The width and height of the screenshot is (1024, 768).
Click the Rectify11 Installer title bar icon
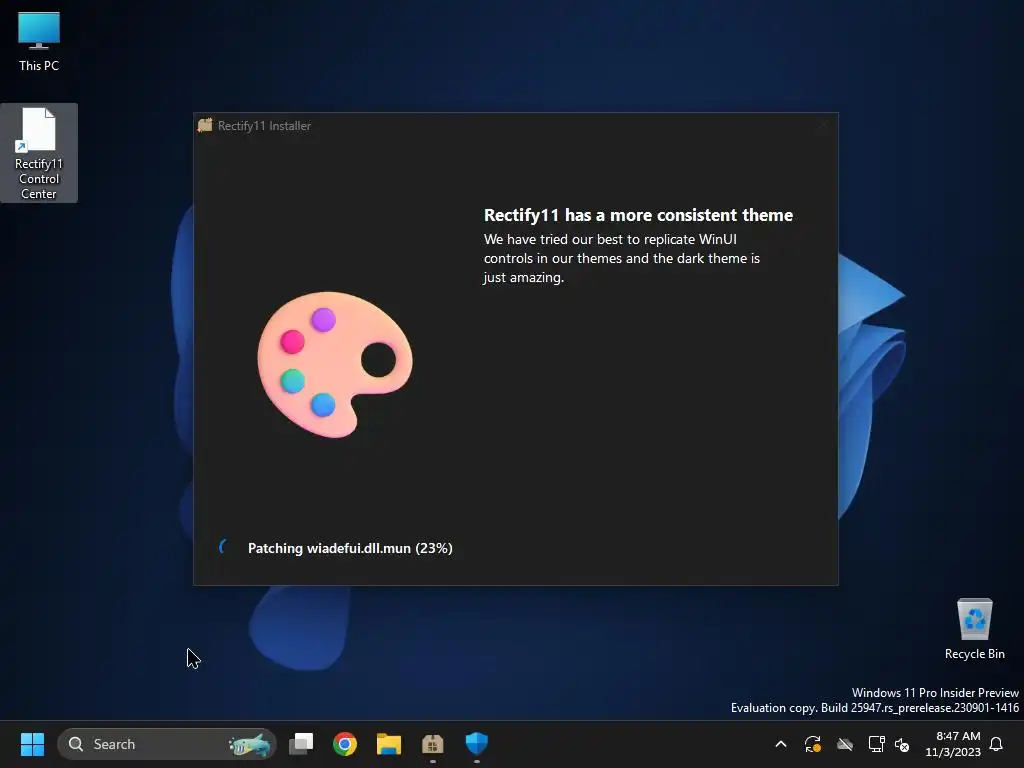[205, 125]
